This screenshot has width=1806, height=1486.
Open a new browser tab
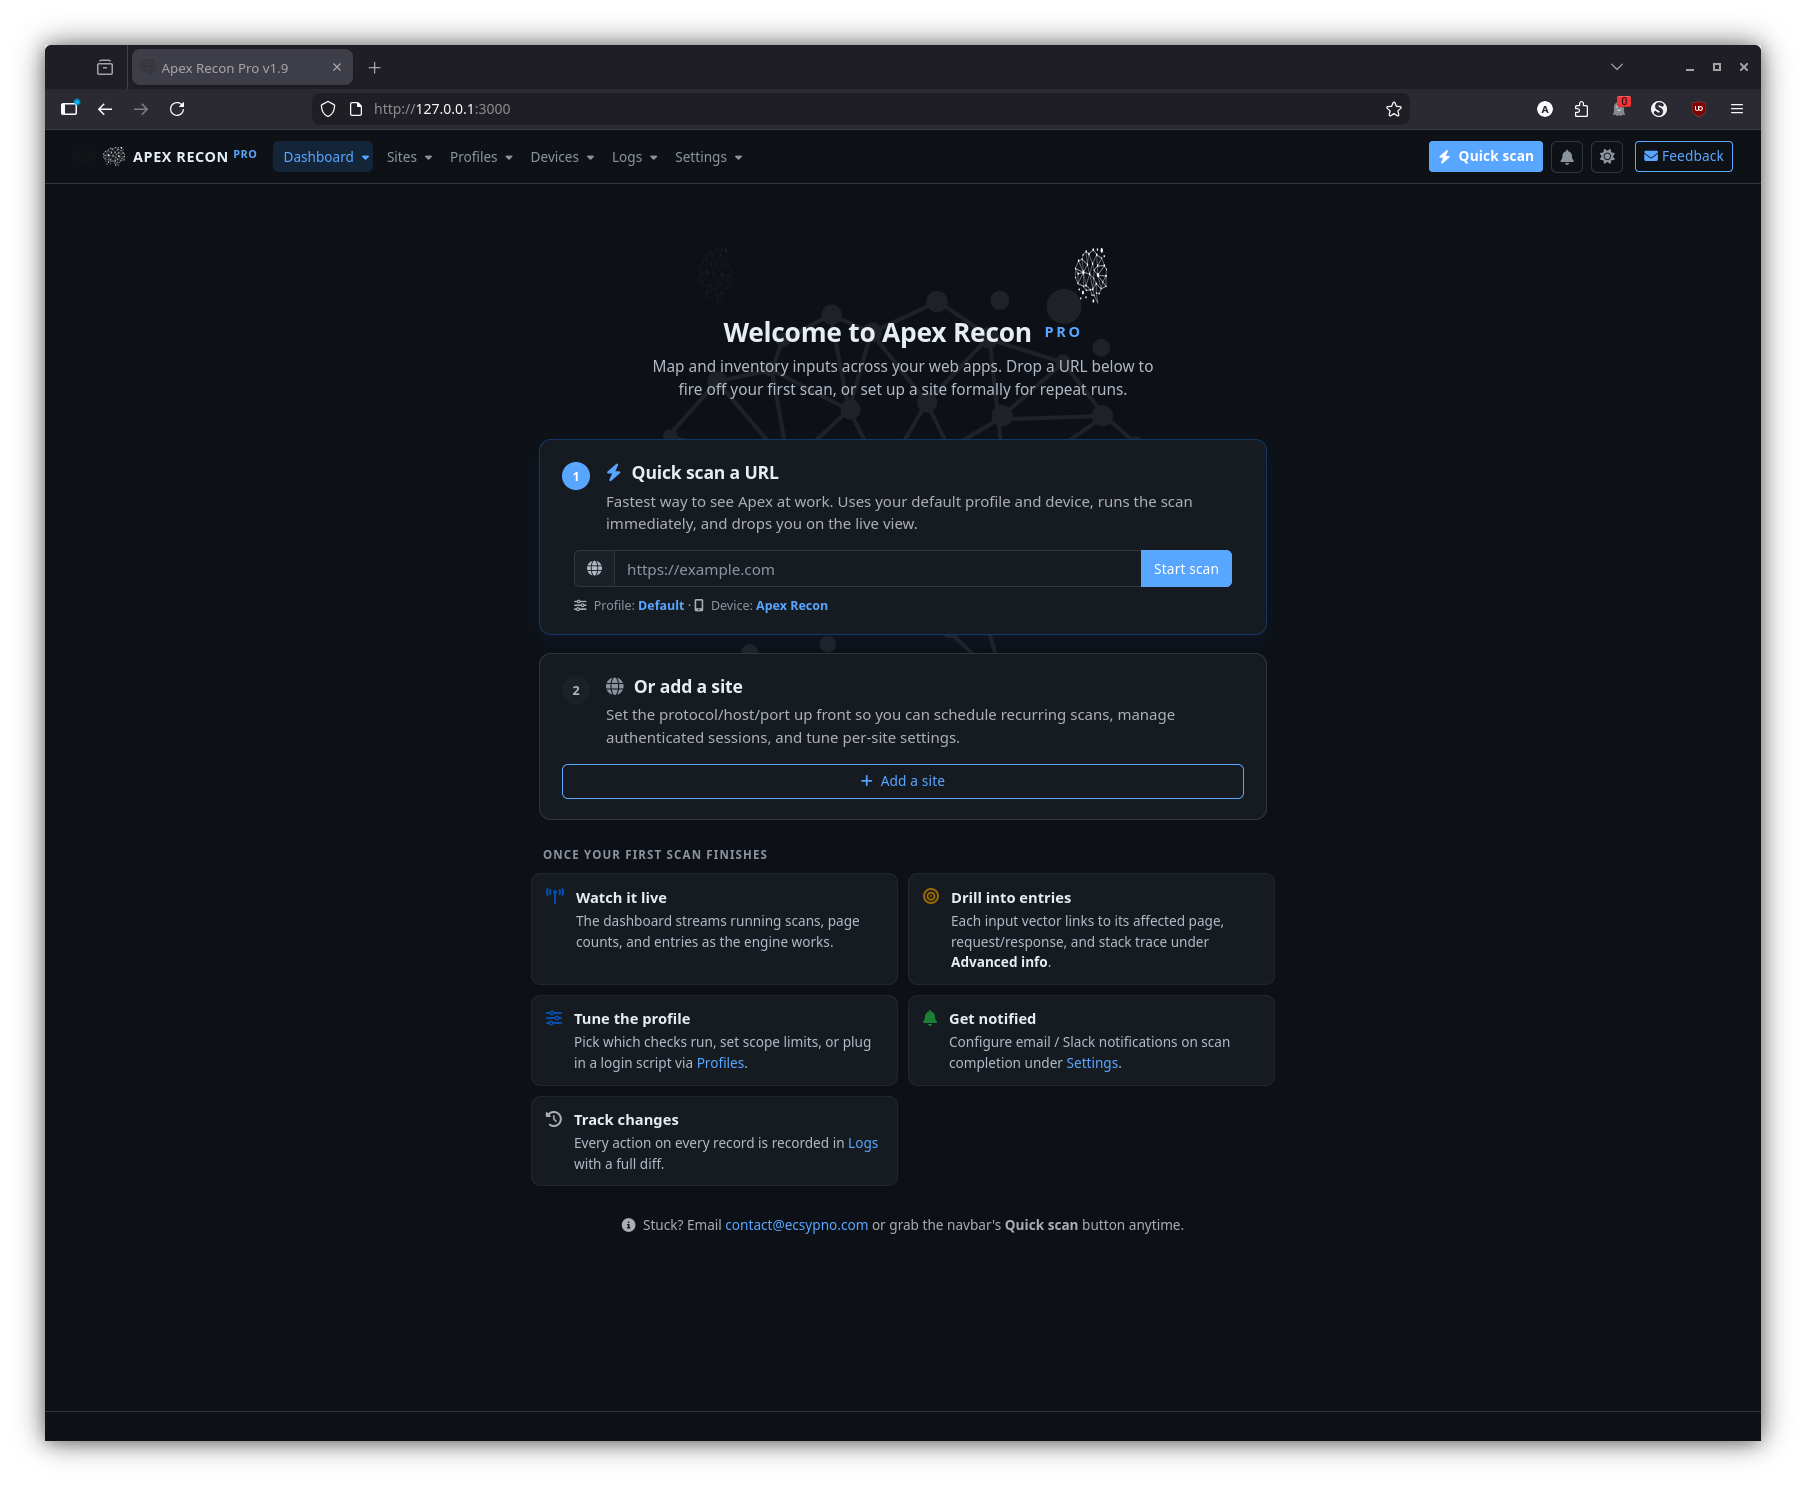pyautogui.click(x=375, y=68)
